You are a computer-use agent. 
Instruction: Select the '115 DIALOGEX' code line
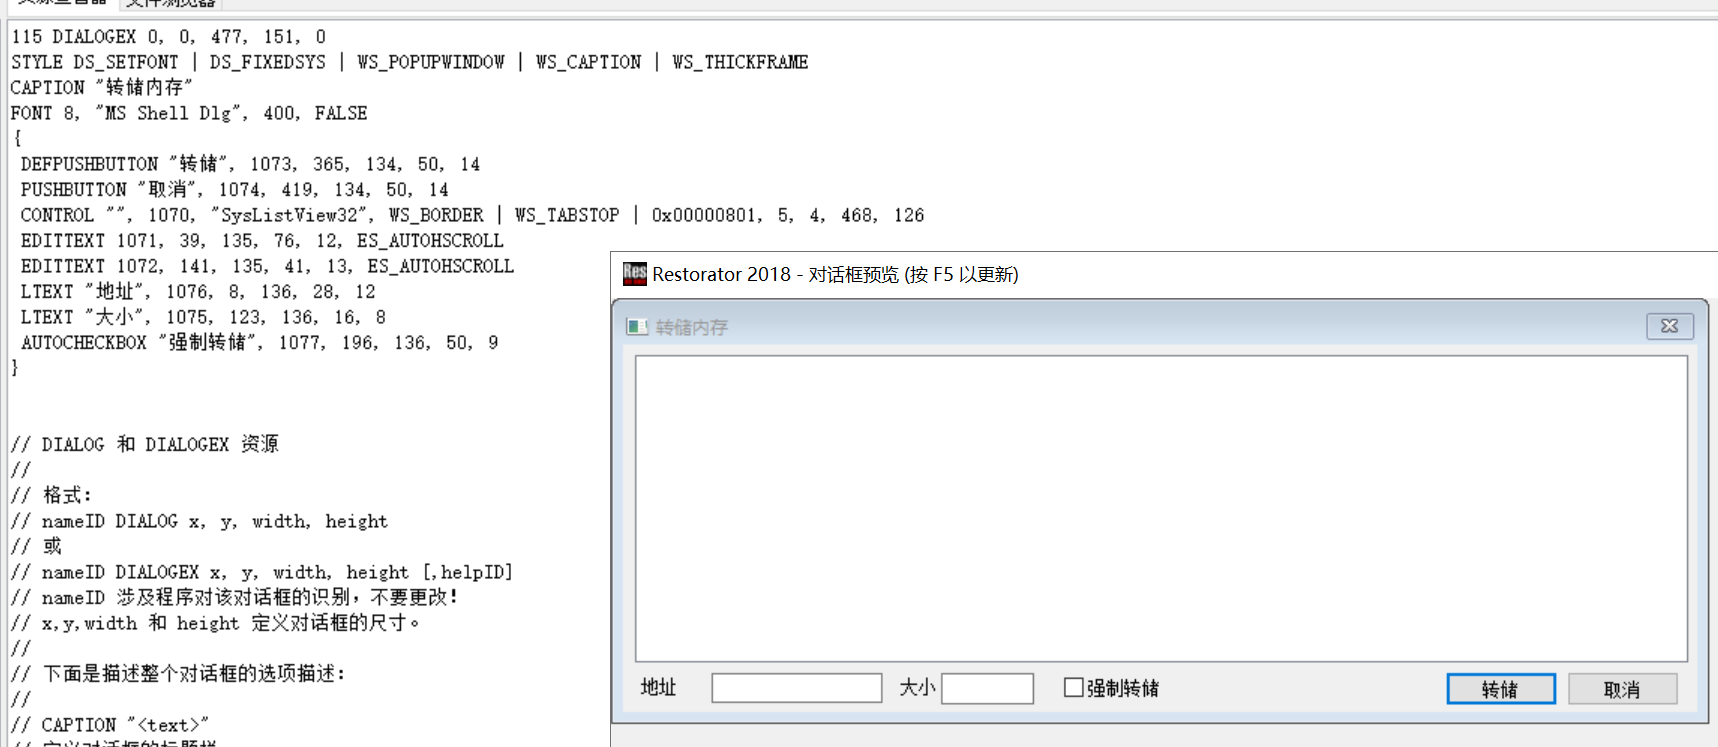pyautogui.click(x=168, y=37)
